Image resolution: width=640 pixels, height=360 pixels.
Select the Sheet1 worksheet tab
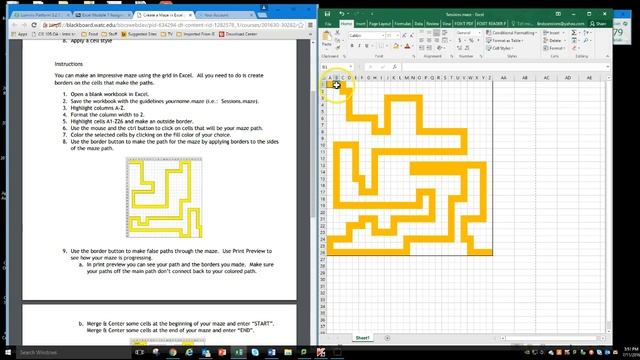pos(362,338)
